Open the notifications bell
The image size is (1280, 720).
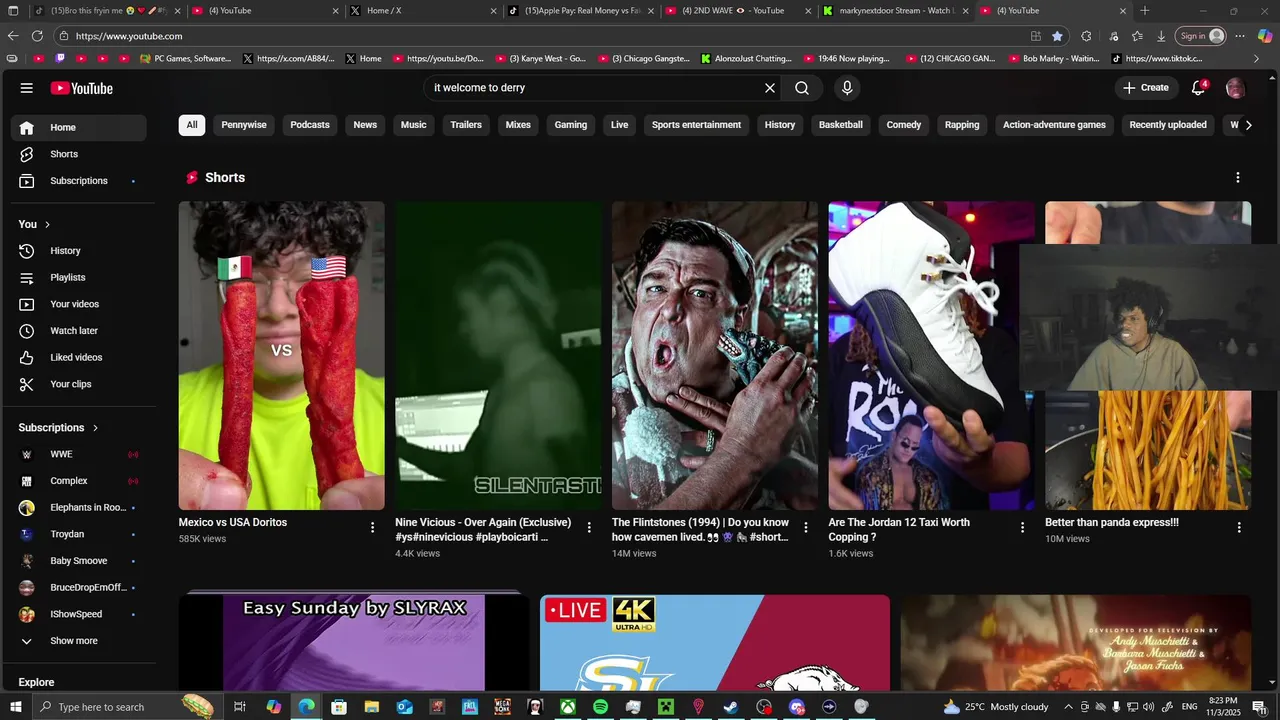click(1198, 88)
